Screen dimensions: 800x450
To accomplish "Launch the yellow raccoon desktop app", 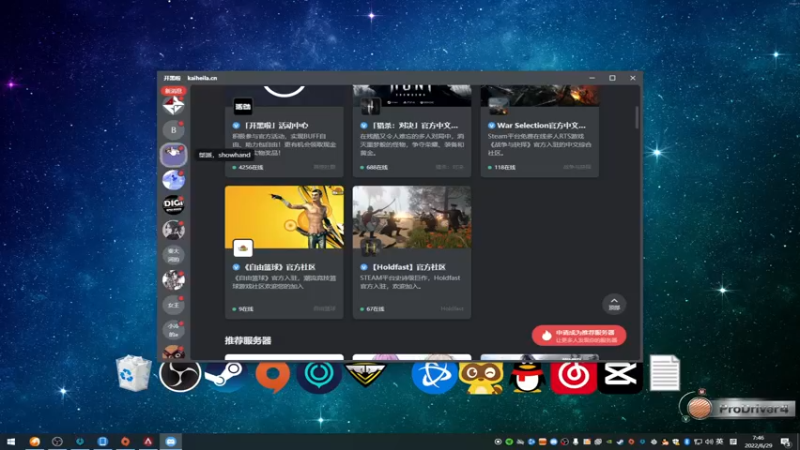I will click(x=481, y=378).
